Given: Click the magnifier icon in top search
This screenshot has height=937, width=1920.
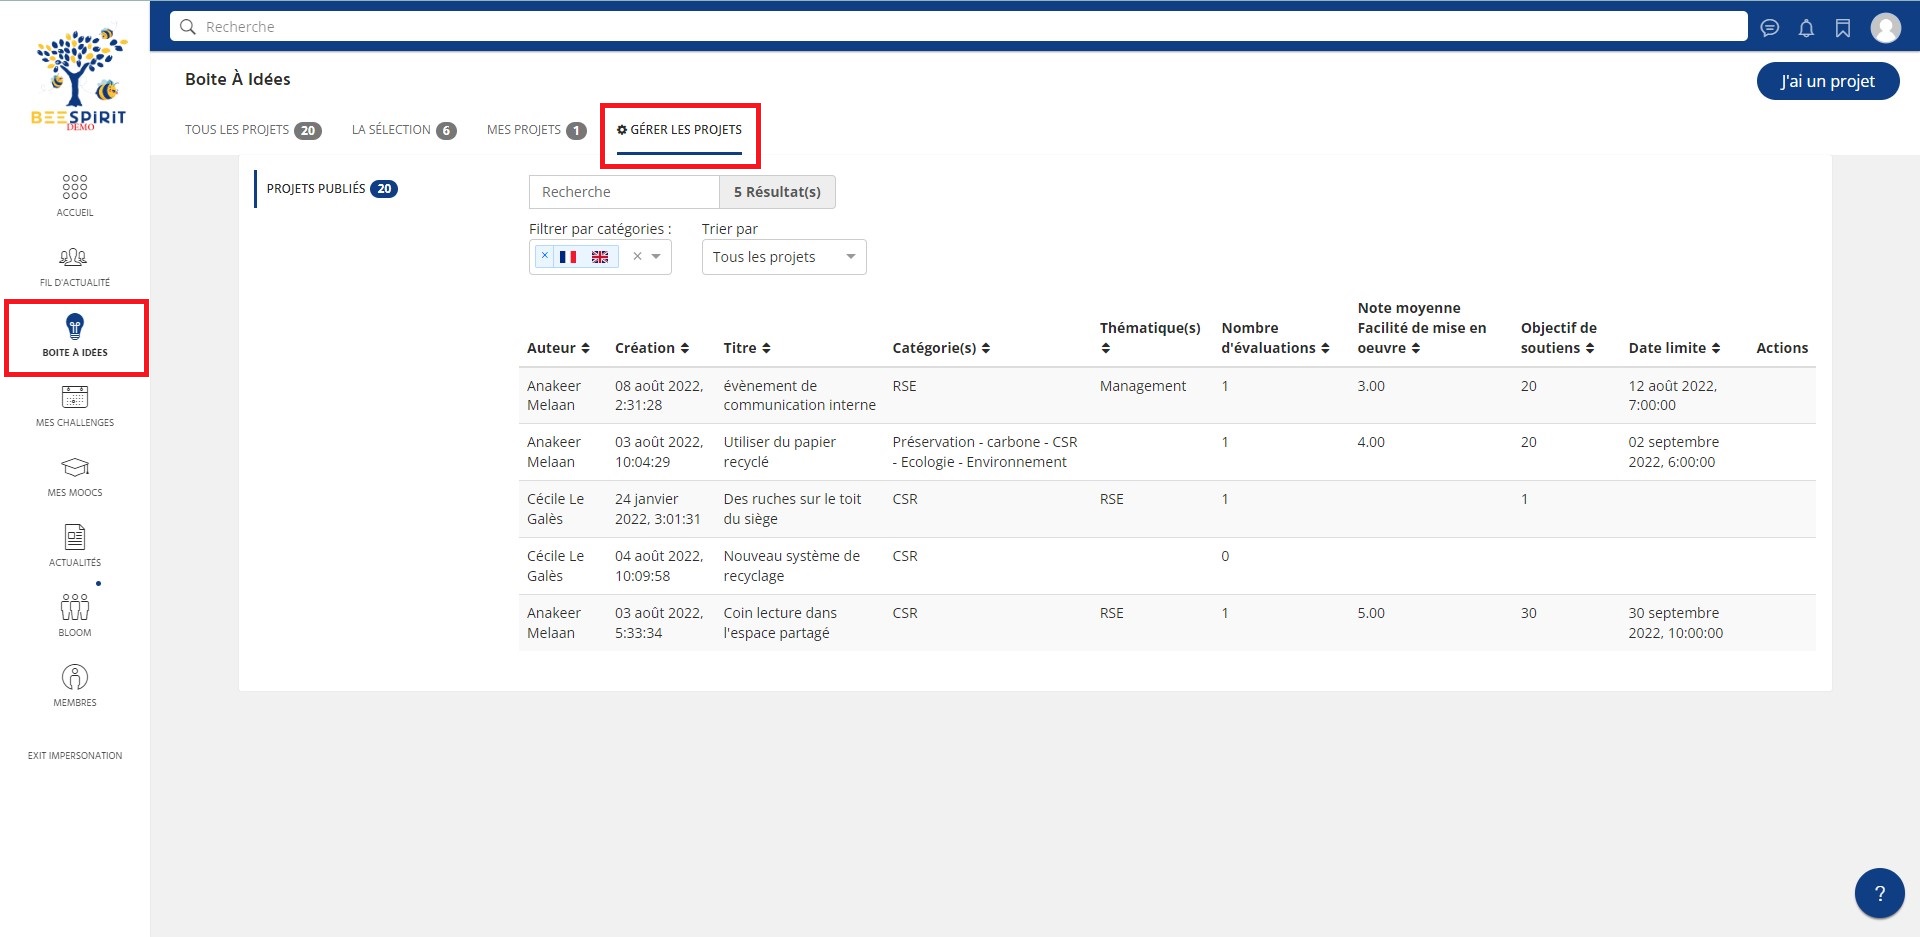Looking at the screenshot, I should pyautogui.click(x=187, y=27).
